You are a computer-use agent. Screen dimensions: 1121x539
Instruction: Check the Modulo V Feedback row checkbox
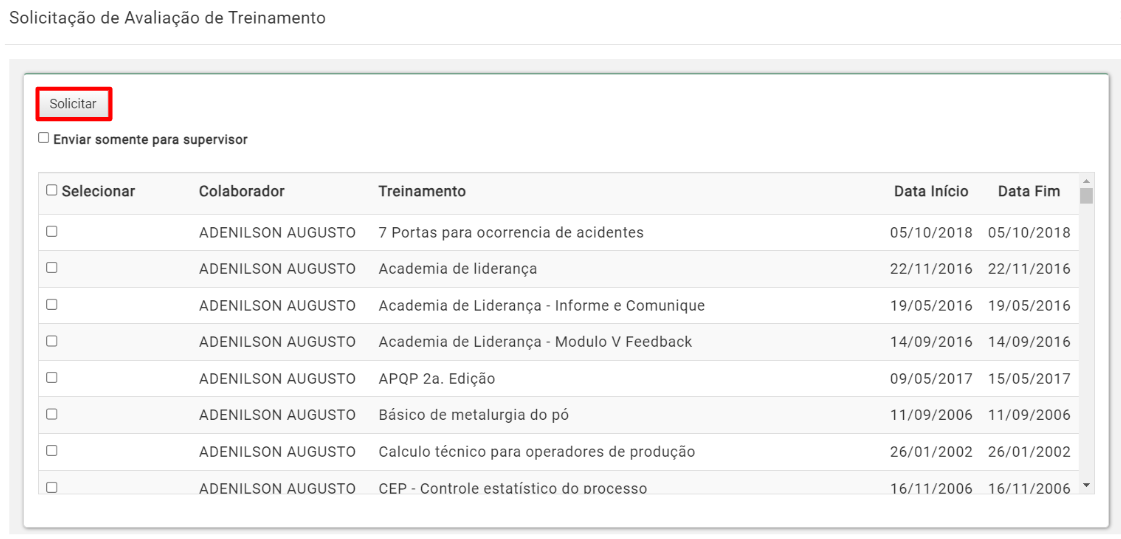52,341
